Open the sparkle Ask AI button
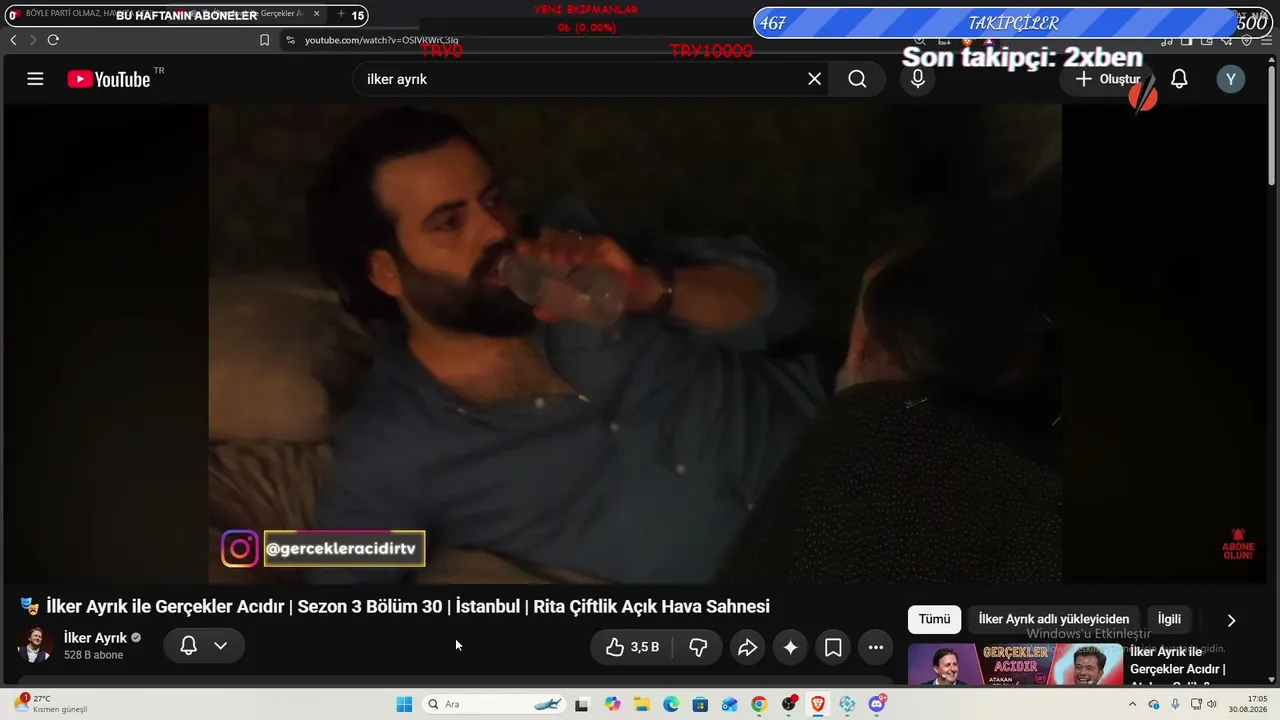The width and height of the screenshot is (1280, 720). (790, 647)
